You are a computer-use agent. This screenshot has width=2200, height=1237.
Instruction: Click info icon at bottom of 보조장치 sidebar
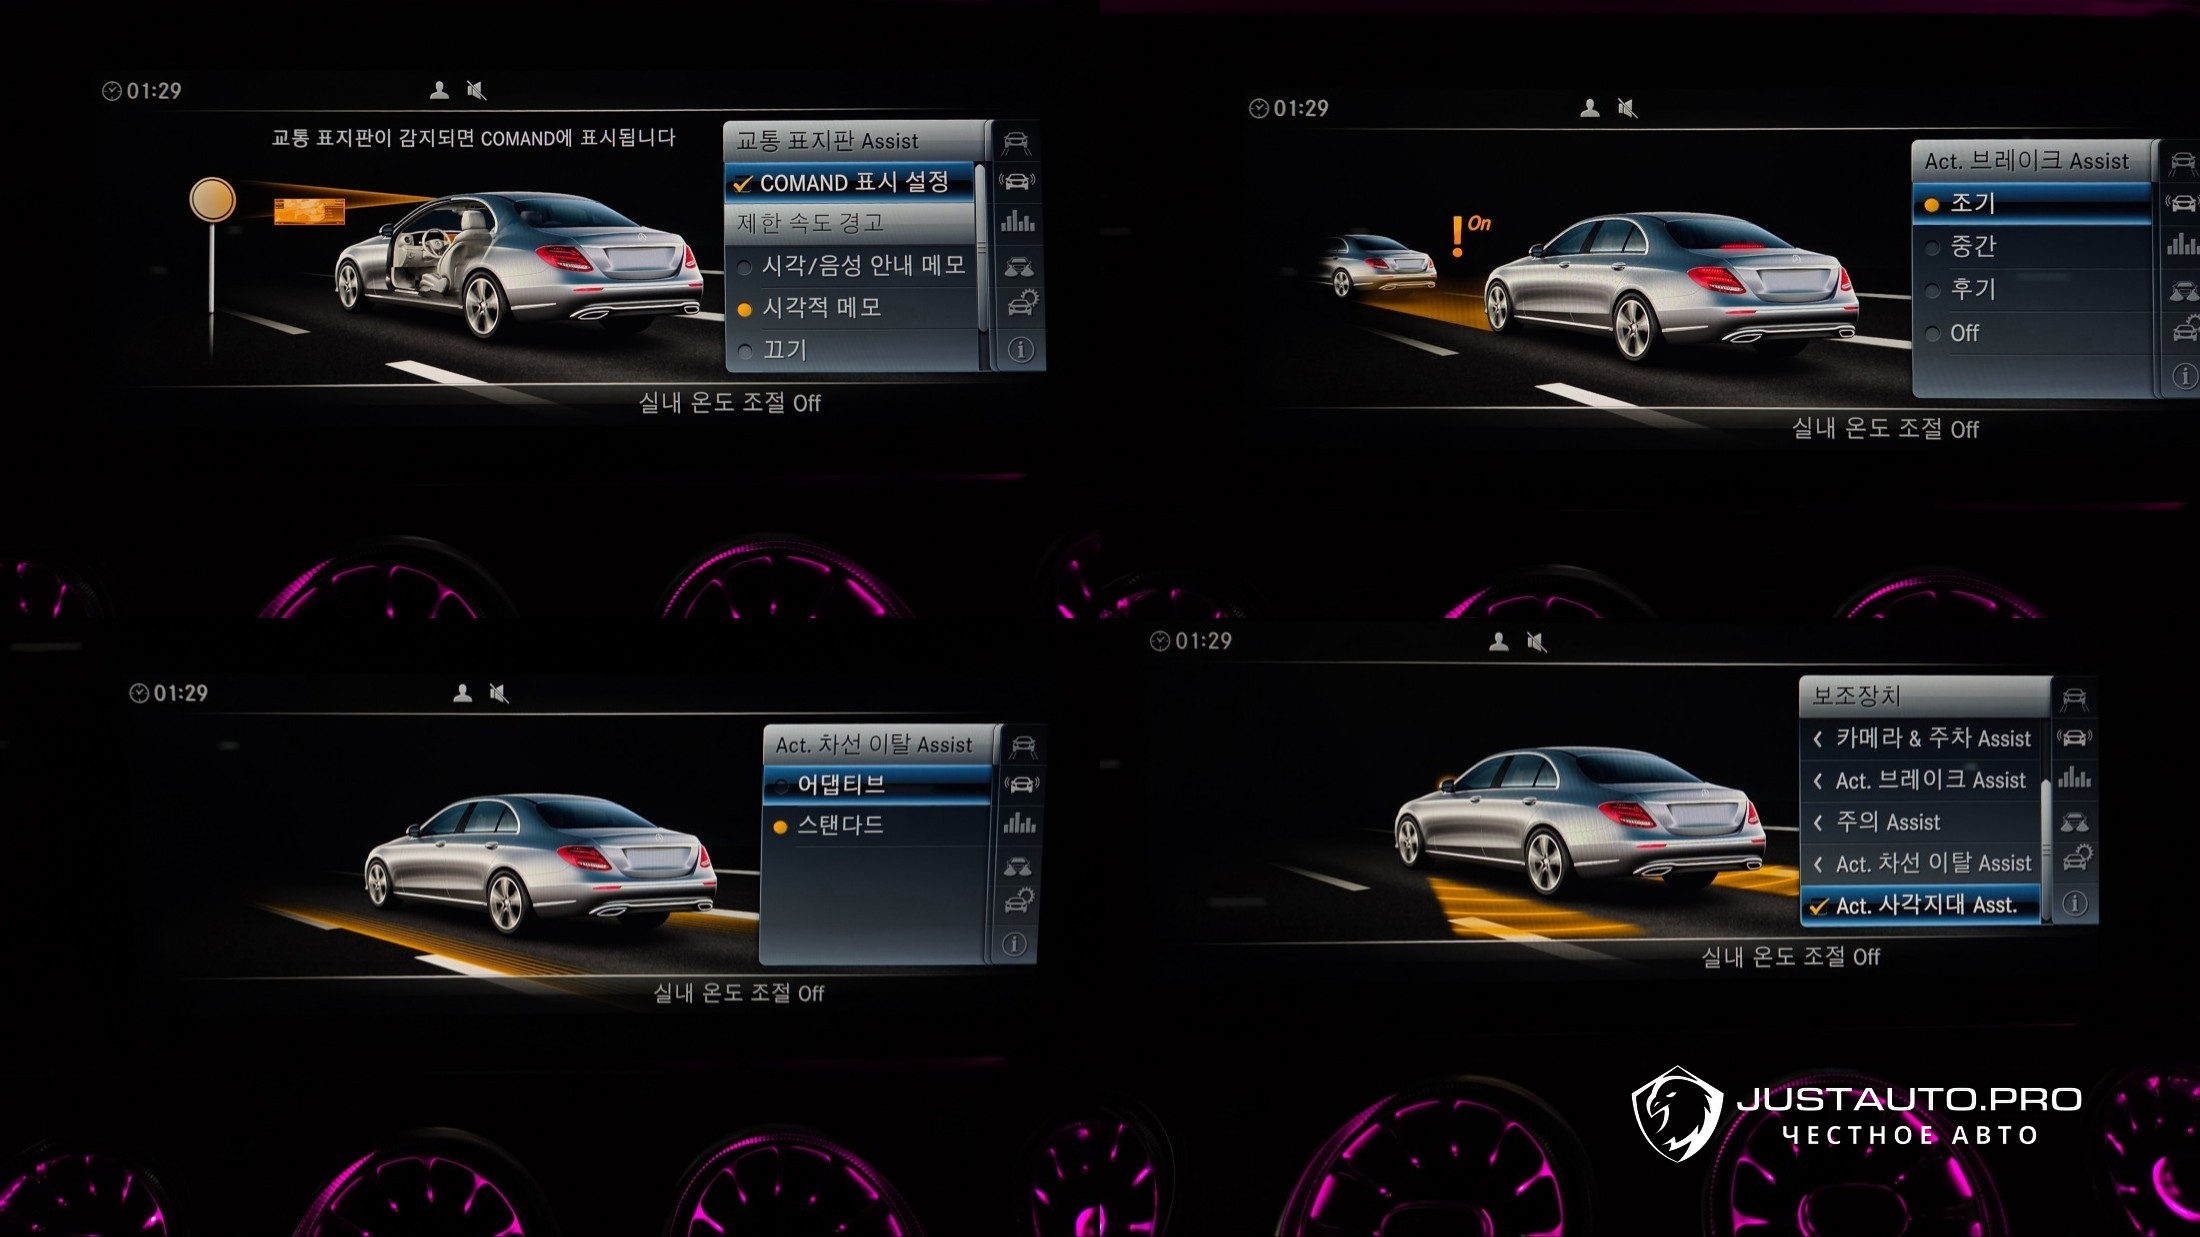click(x=2075, y=903)
